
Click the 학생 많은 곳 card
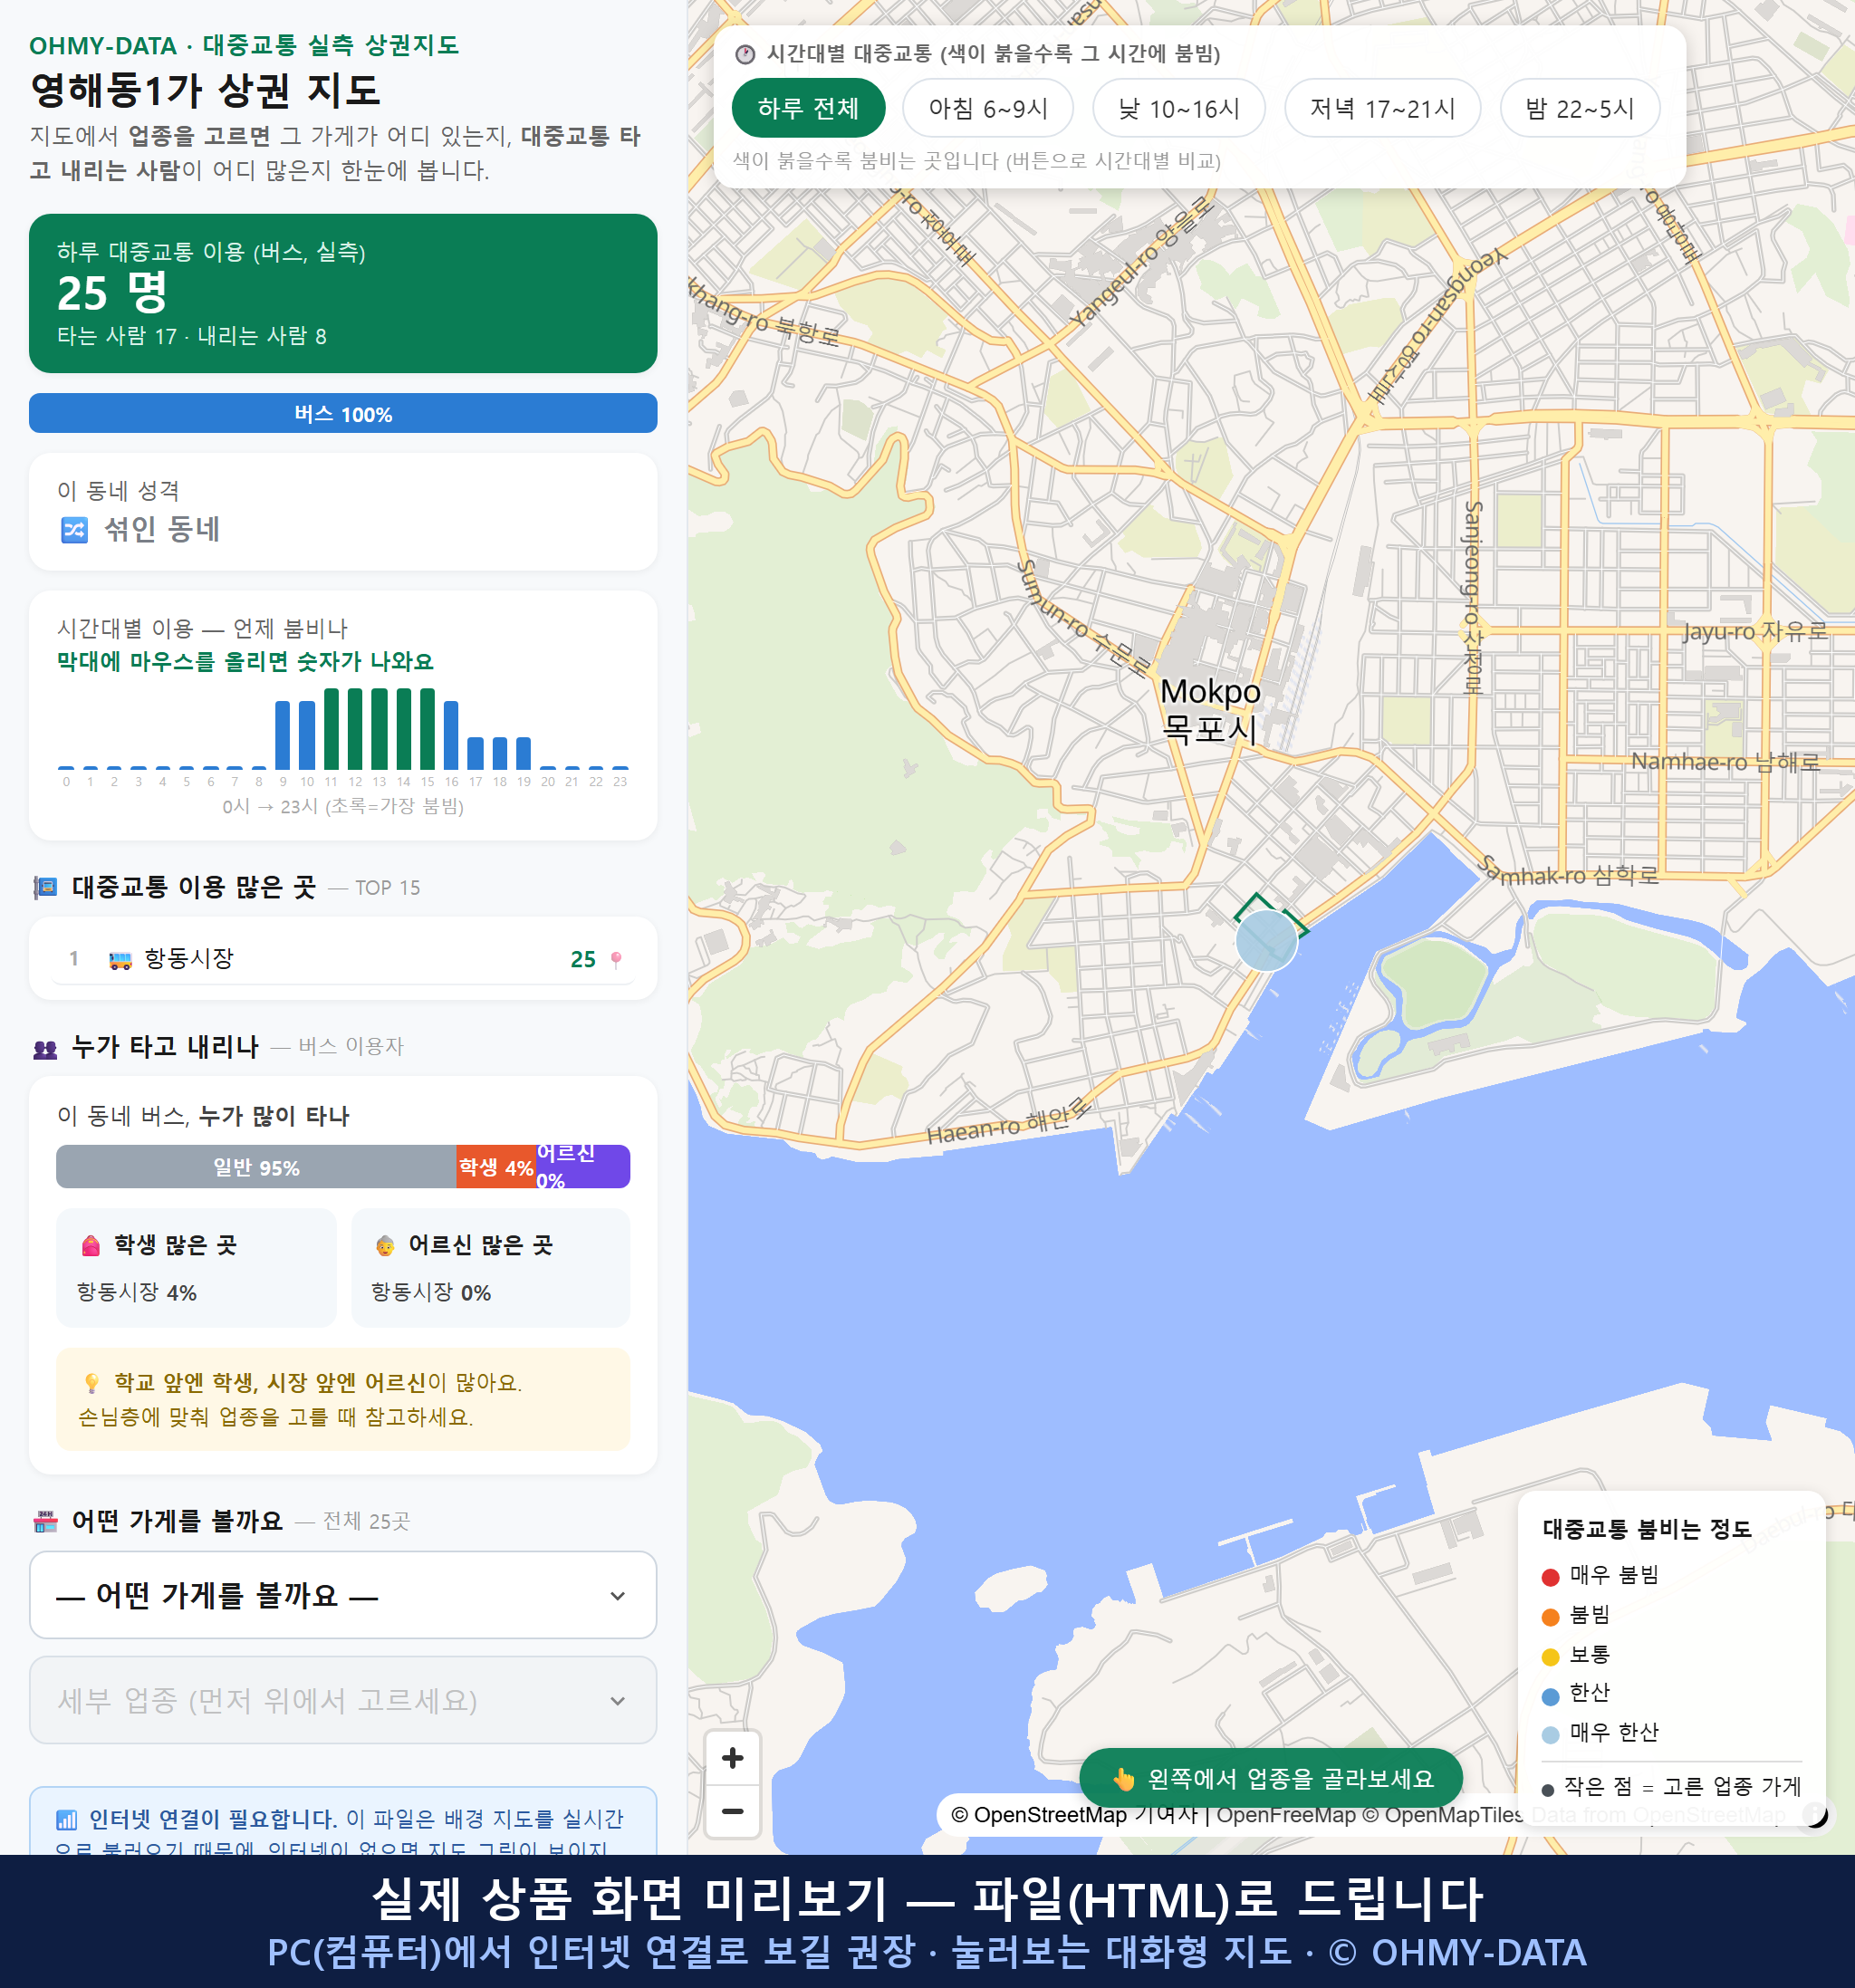point(196,1268)
